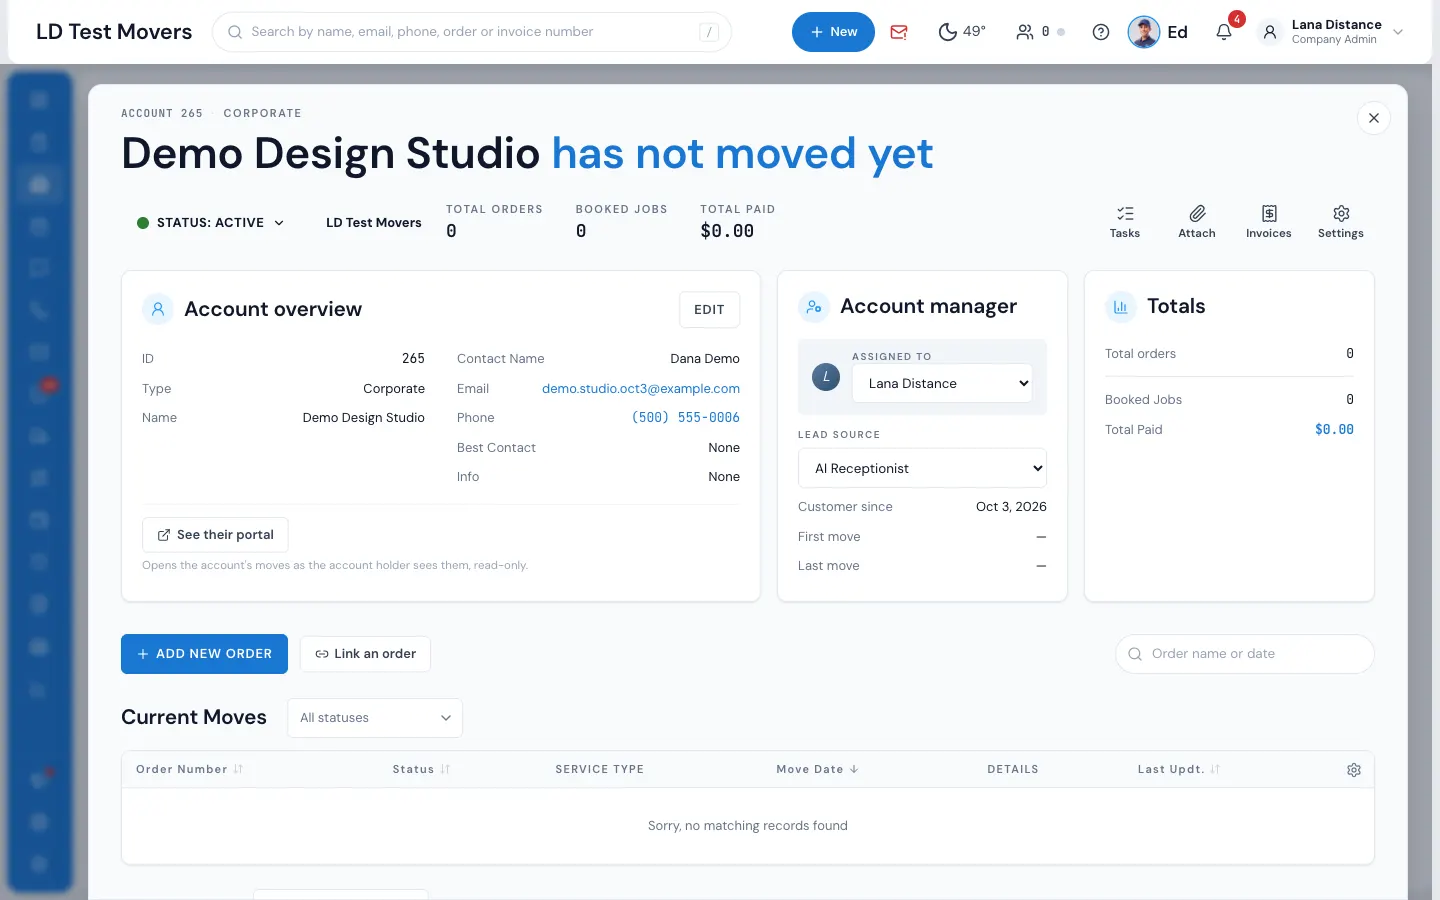Viewport: 1440px width, 900px height.
Task: Open the All statuses filter dropdown
Action: tap(375, 718)
